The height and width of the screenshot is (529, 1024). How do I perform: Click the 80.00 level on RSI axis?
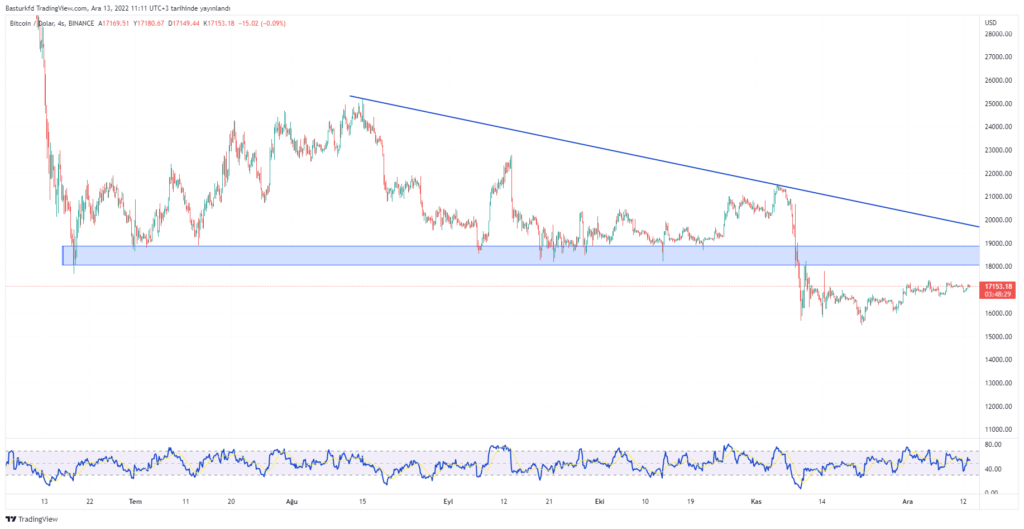pyautogui.click(x=994, y=445)
